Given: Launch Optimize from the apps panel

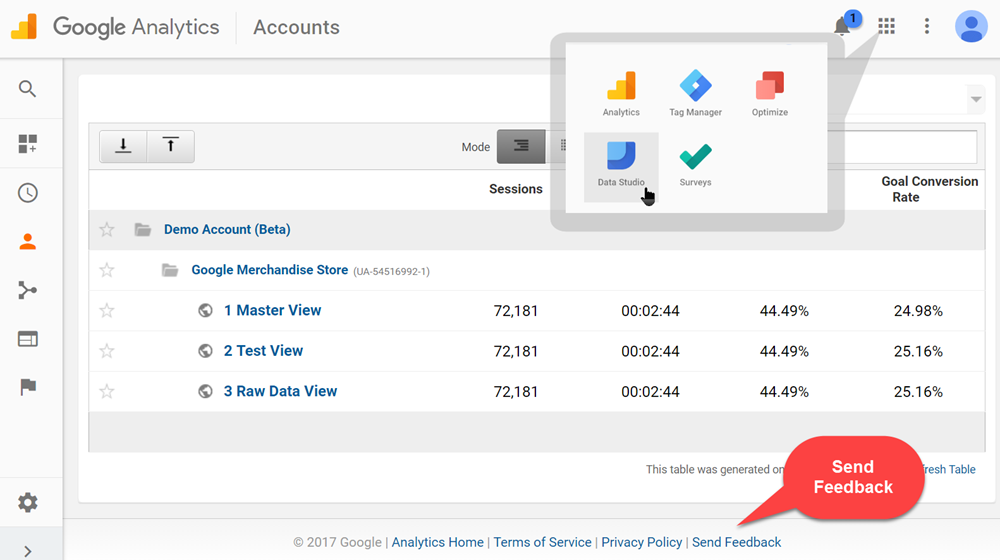Looking at the screenshot, I should (x=770, y=94).
